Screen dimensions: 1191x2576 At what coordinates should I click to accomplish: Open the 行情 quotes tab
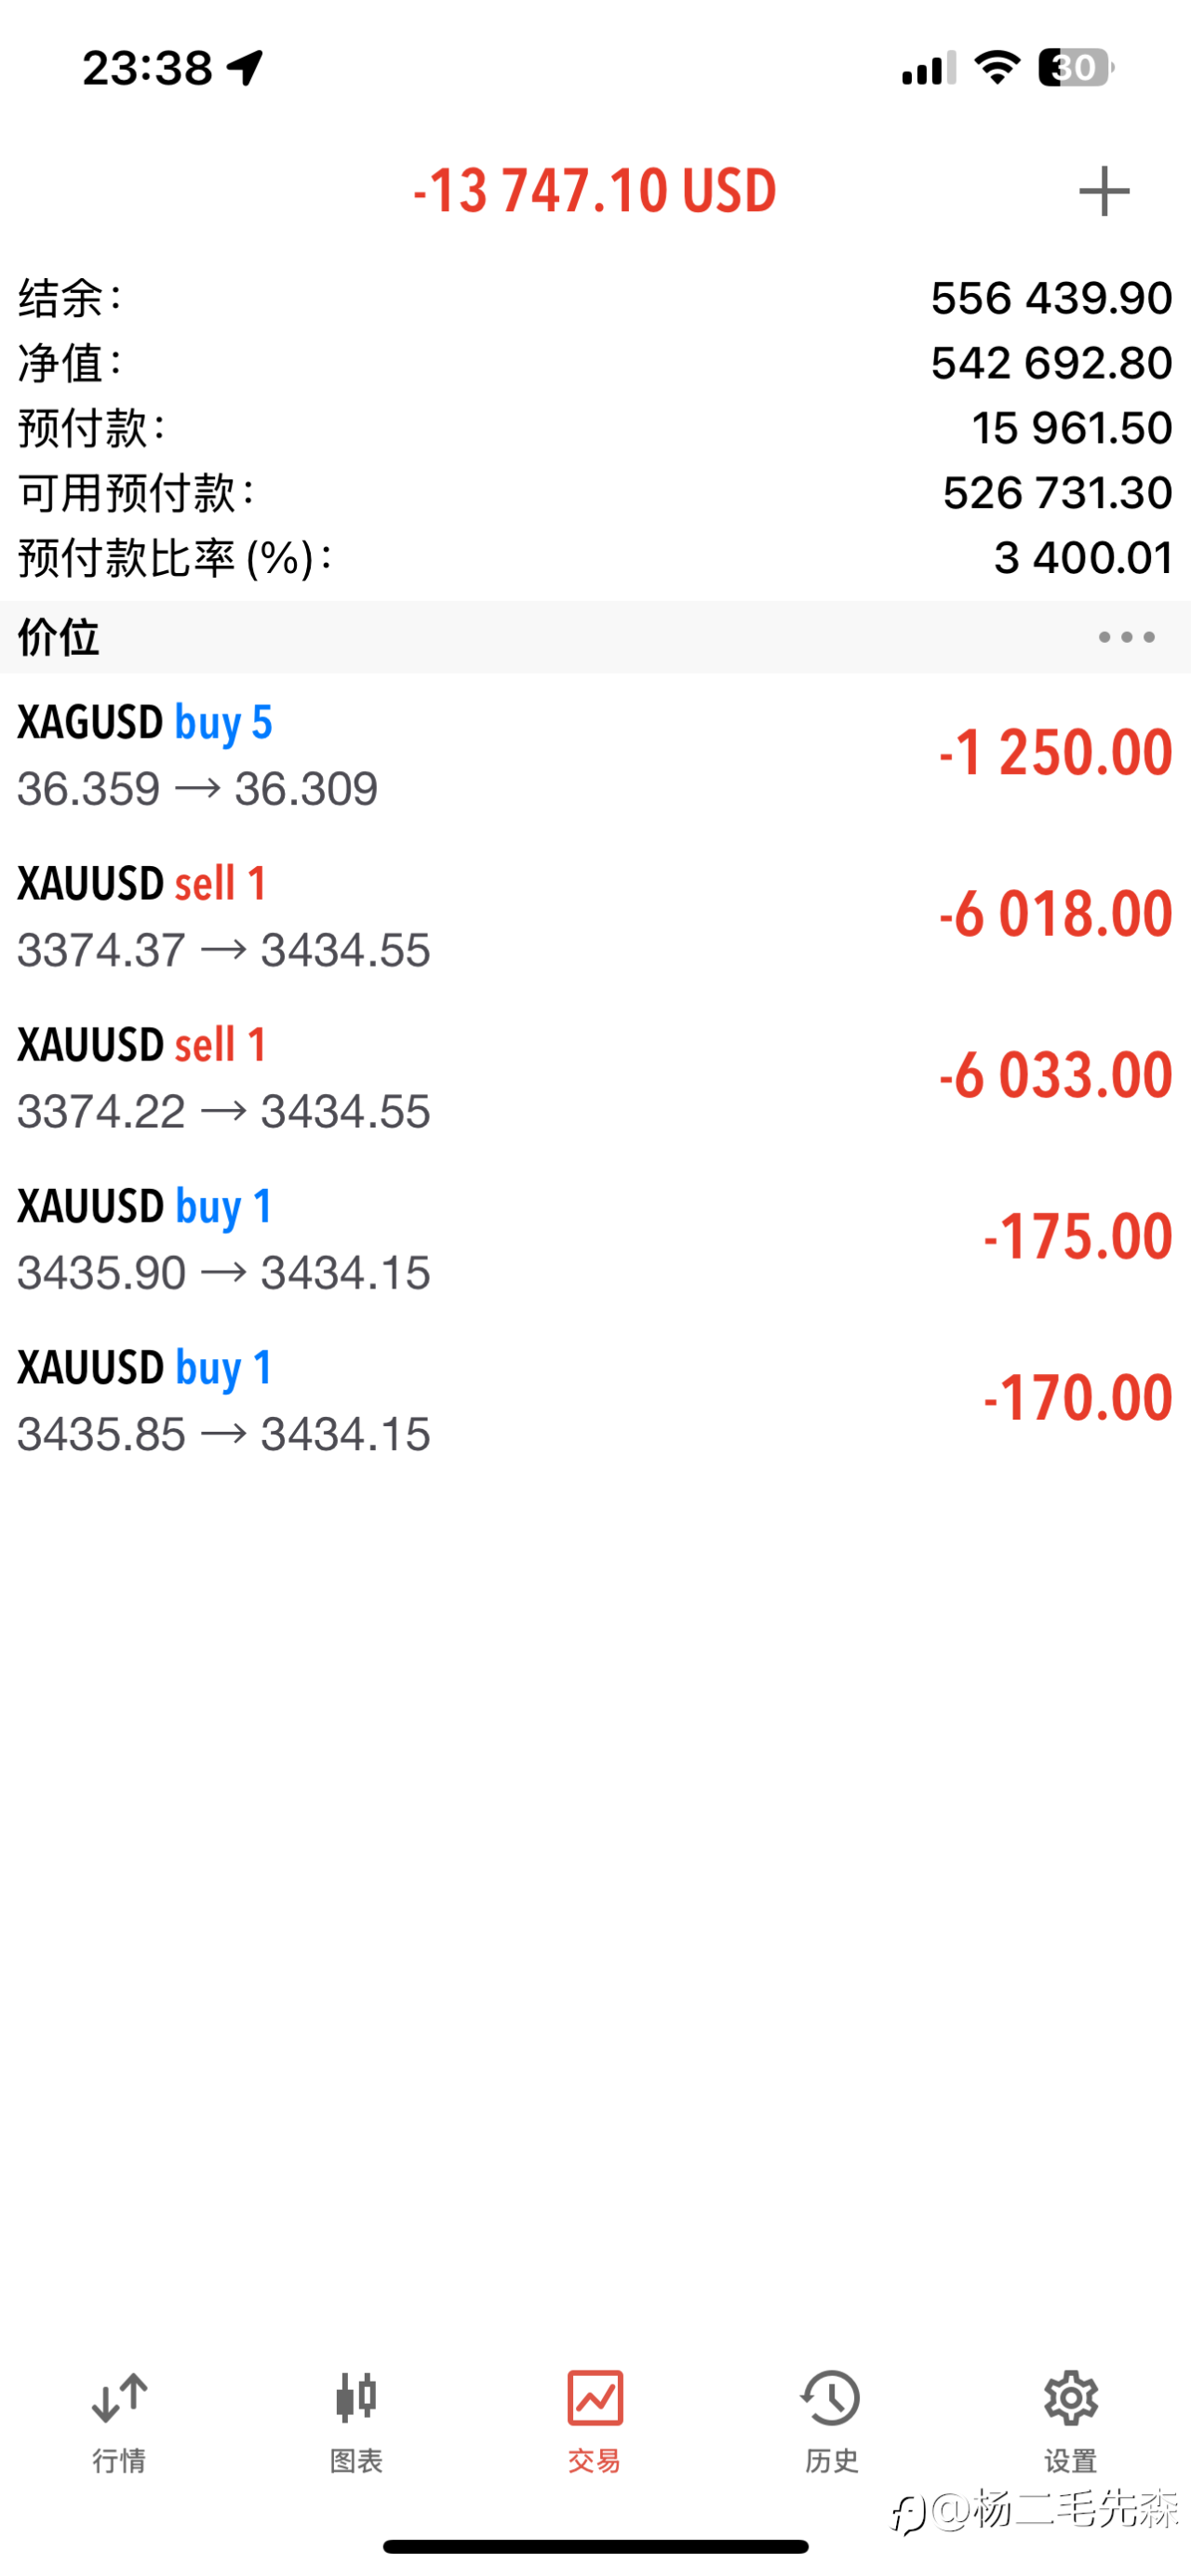[119, 2421]
